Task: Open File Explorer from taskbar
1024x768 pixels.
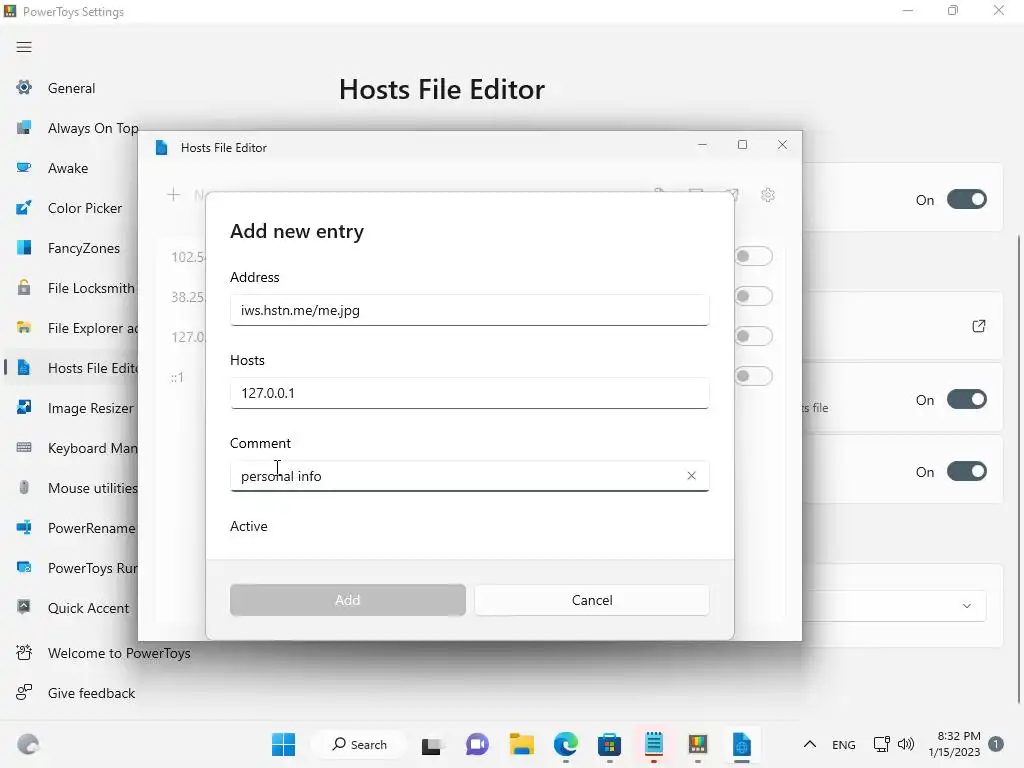Action: [x=522, y=744]
